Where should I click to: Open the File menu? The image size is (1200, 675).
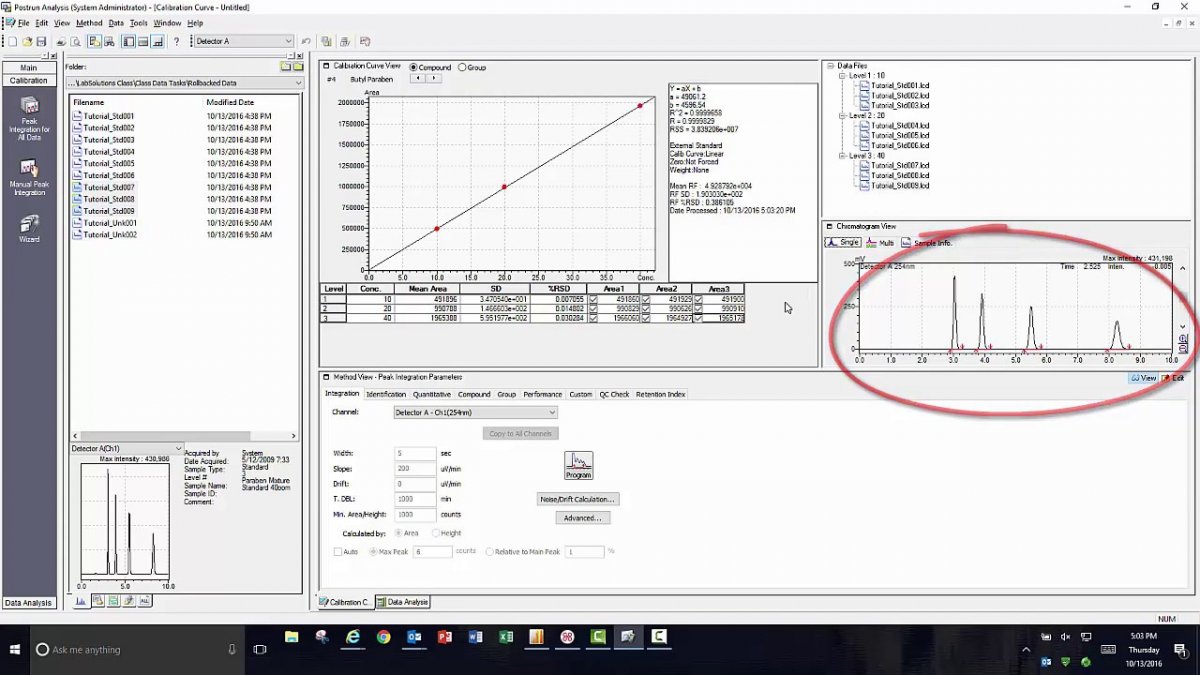click(x=23, y=23)
